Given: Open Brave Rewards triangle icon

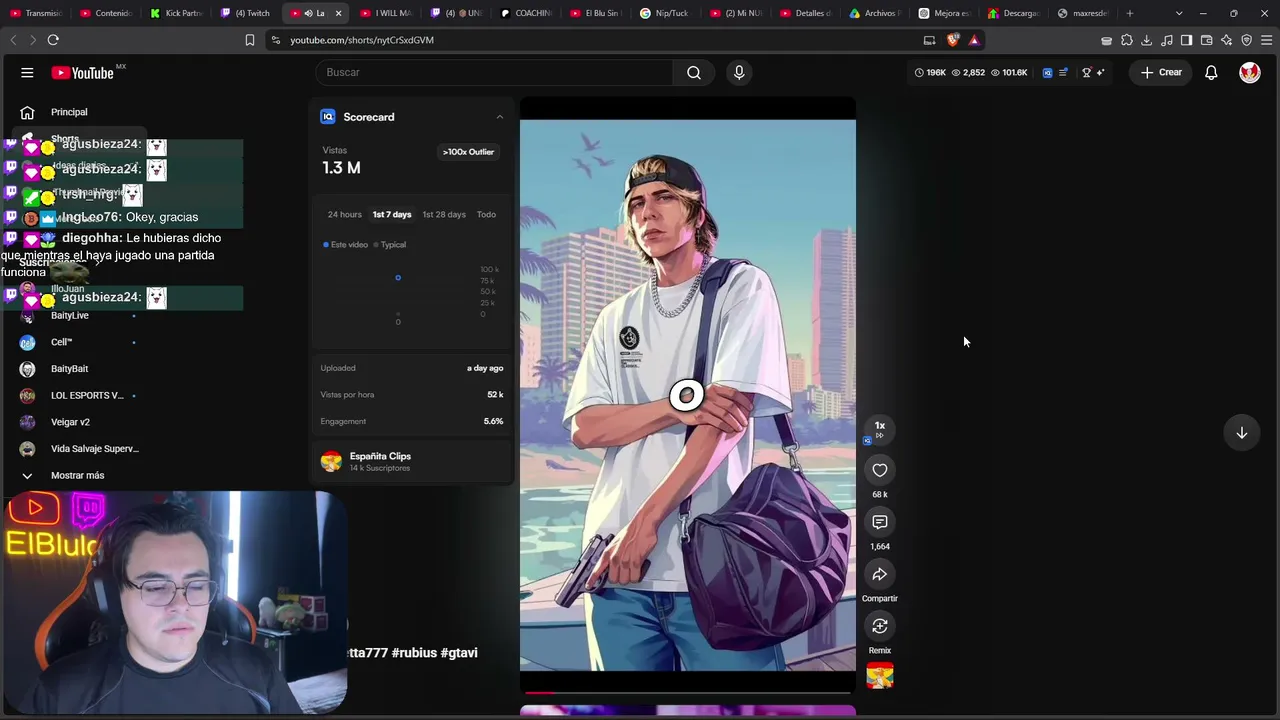Looking at the screenshot, I should 974,40.
